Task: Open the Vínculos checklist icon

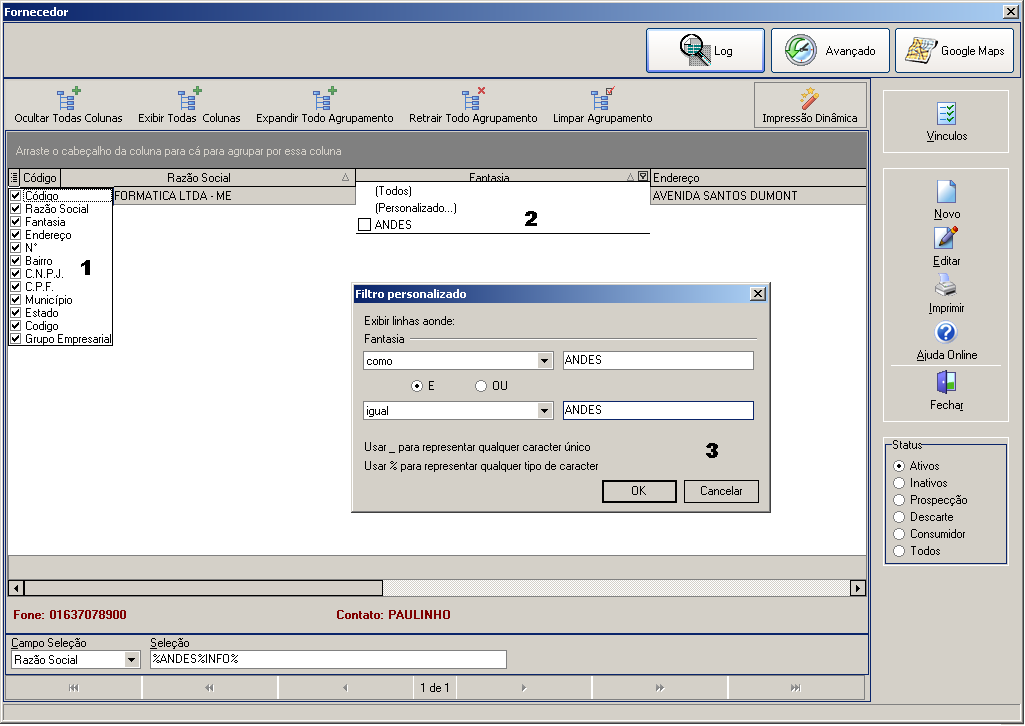Action: click(947, 114)
